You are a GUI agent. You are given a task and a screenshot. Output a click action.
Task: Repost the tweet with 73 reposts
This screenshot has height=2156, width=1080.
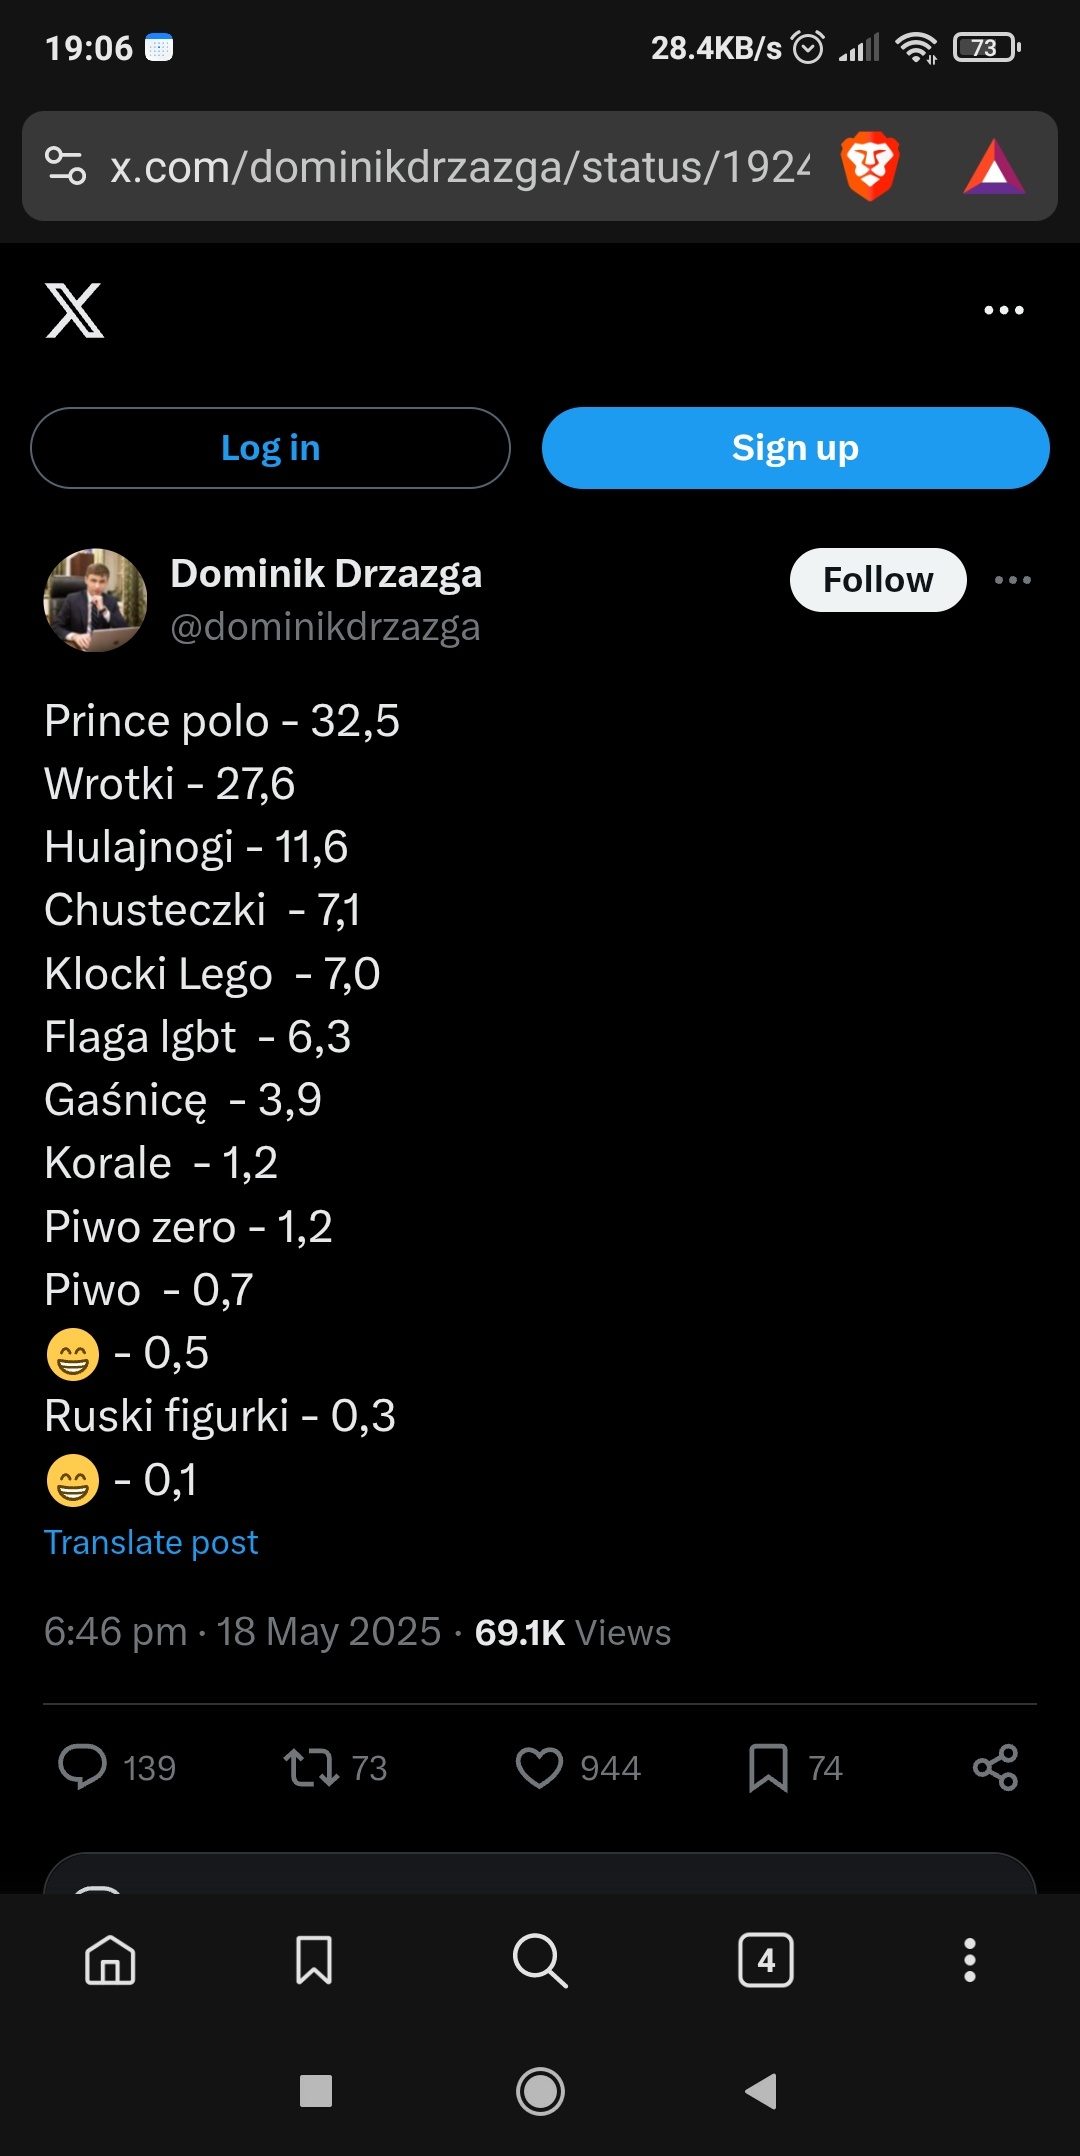[x=311, y=1767]
